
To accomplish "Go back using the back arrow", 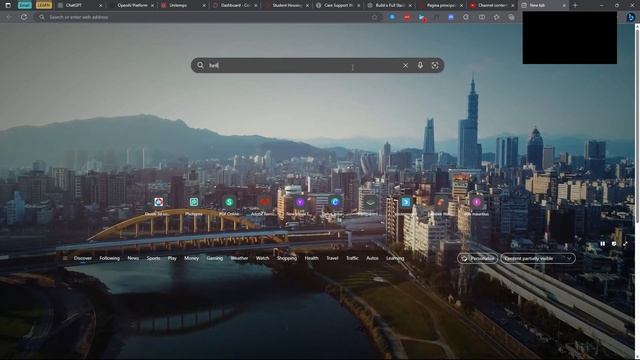I will [9, 17].
